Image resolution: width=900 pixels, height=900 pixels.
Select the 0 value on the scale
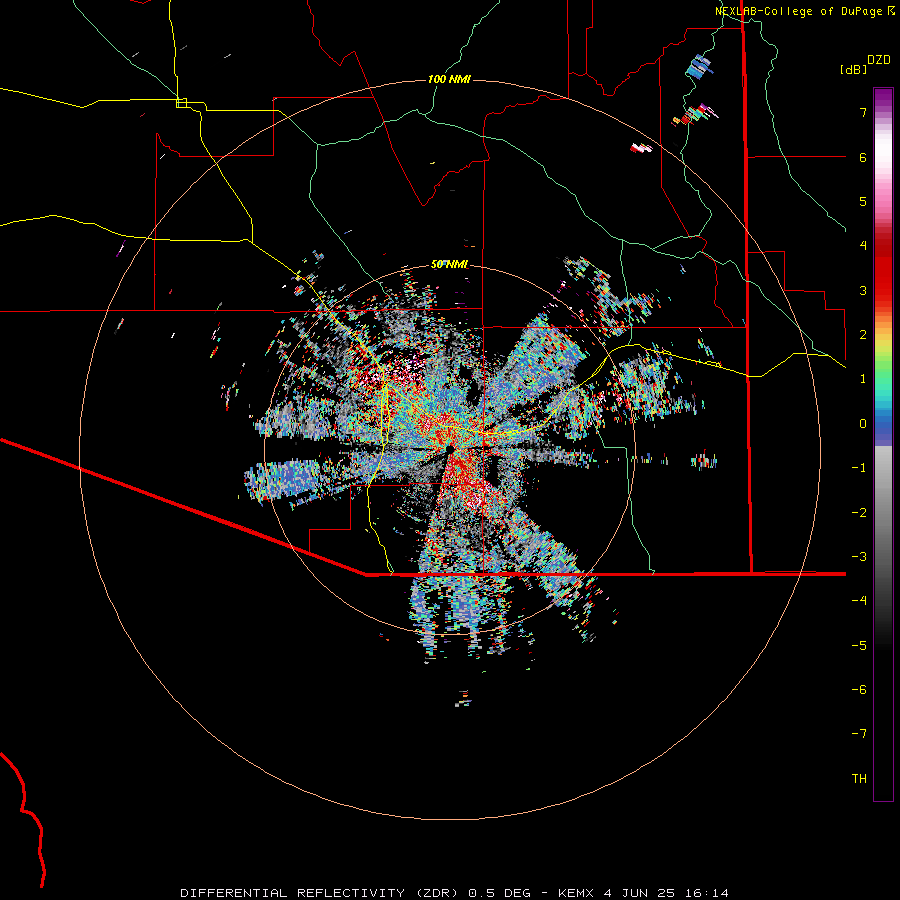863,424
